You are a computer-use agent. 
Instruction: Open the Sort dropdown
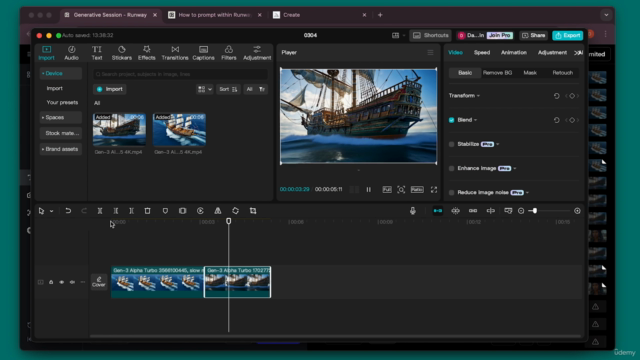coord(228,89)
